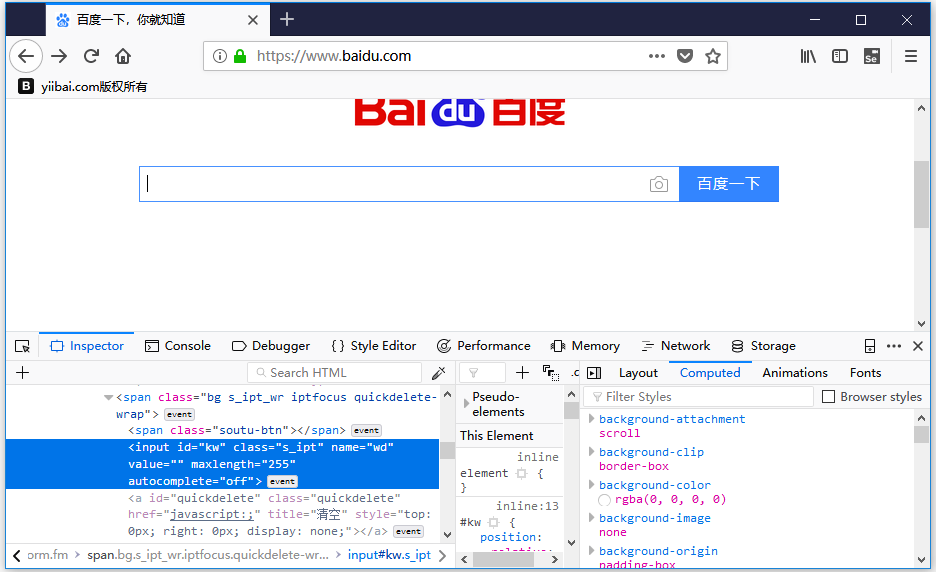The height and width of the screenshot is (572, 936).
Task: Open the Firefox home page icon
Action: click(123, 56)
